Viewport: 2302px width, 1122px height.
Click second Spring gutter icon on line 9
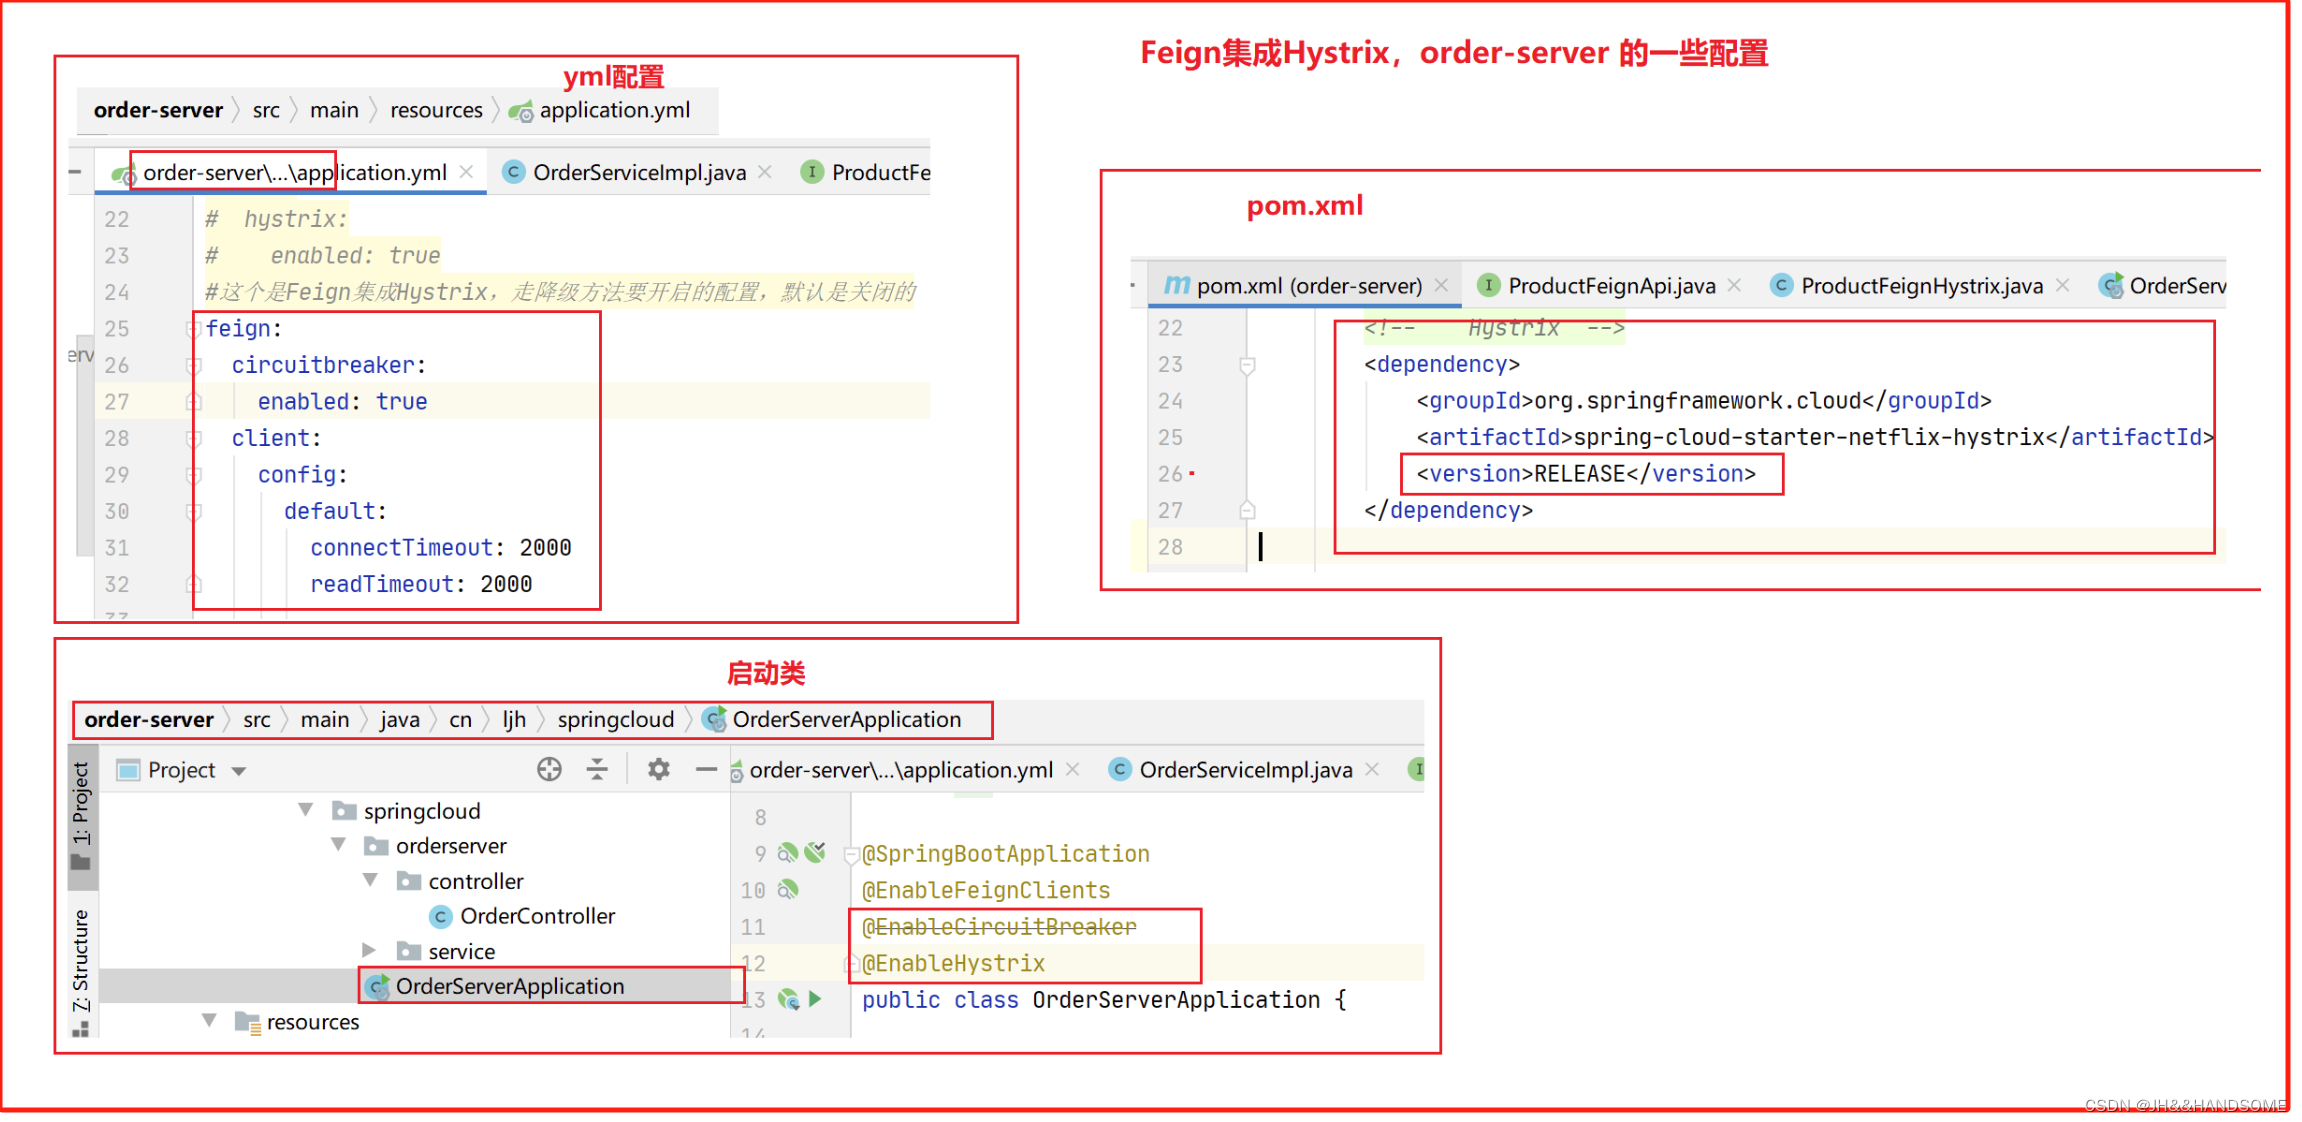click(816, 852)
